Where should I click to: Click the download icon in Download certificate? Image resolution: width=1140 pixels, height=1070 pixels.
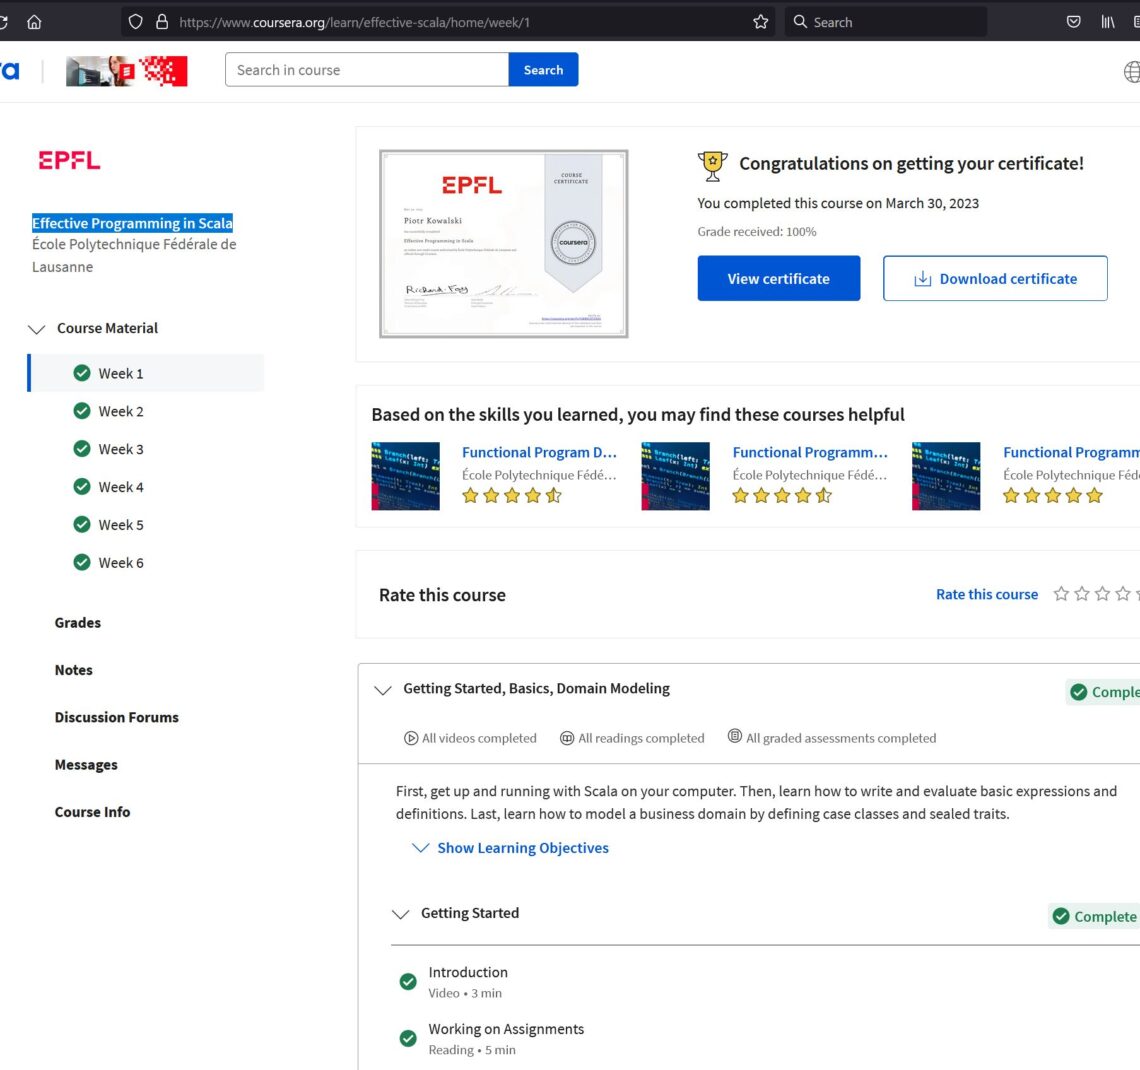923,278
